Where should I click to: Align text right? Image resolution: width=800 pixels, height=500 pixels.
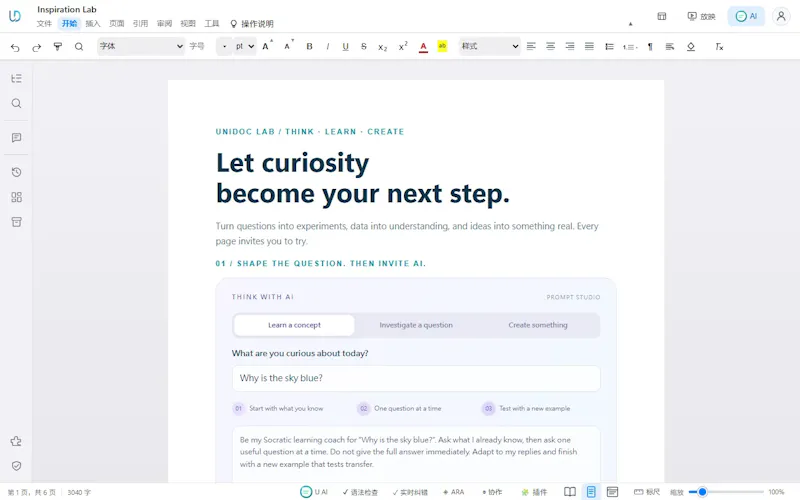pyautogui.click(x=570, y=46)
